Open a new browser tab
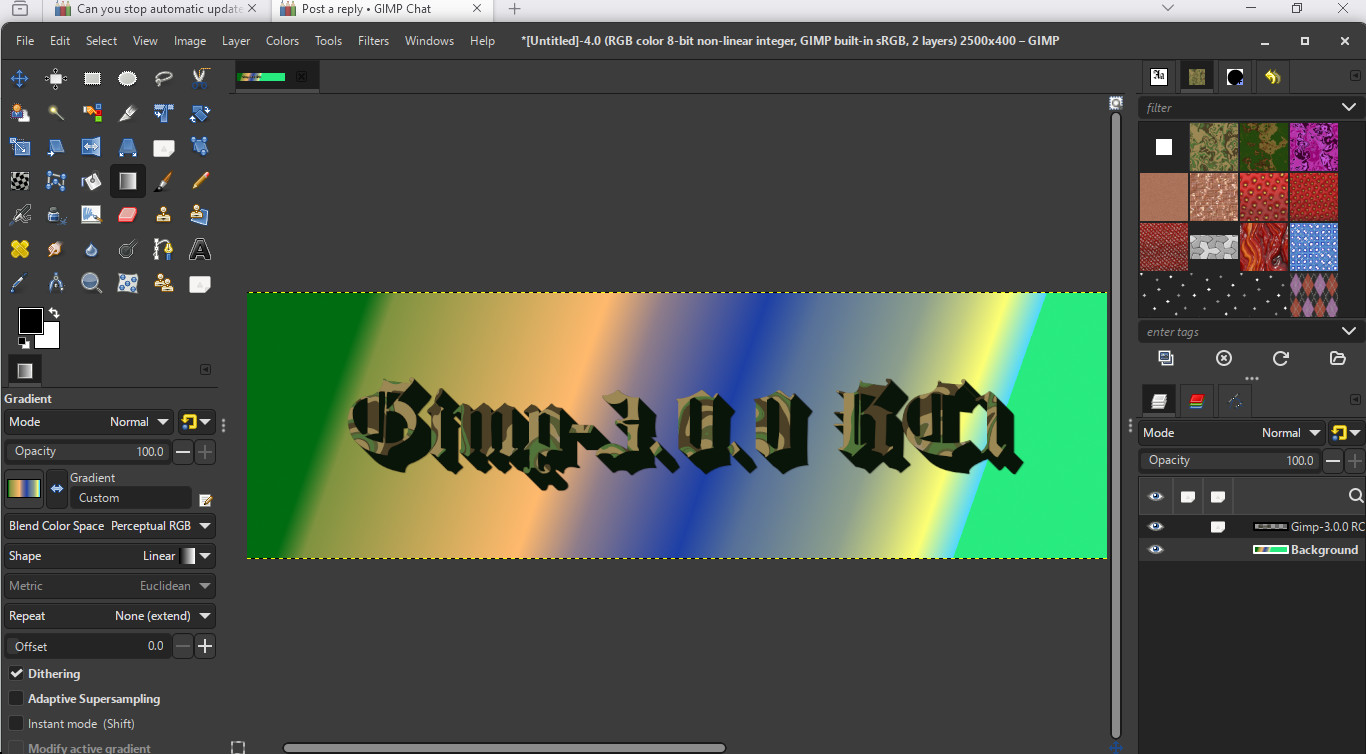This screenshot has width=1366, height=754. pos(515,9)
